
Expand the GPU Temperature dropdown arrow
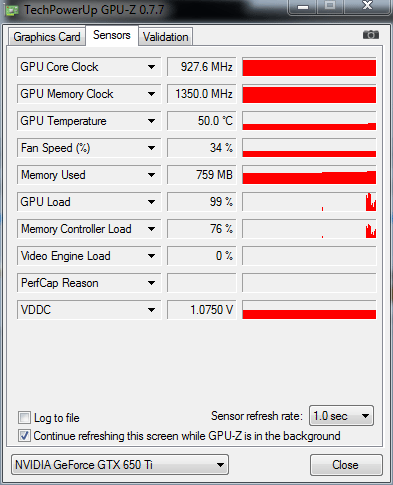151,121
